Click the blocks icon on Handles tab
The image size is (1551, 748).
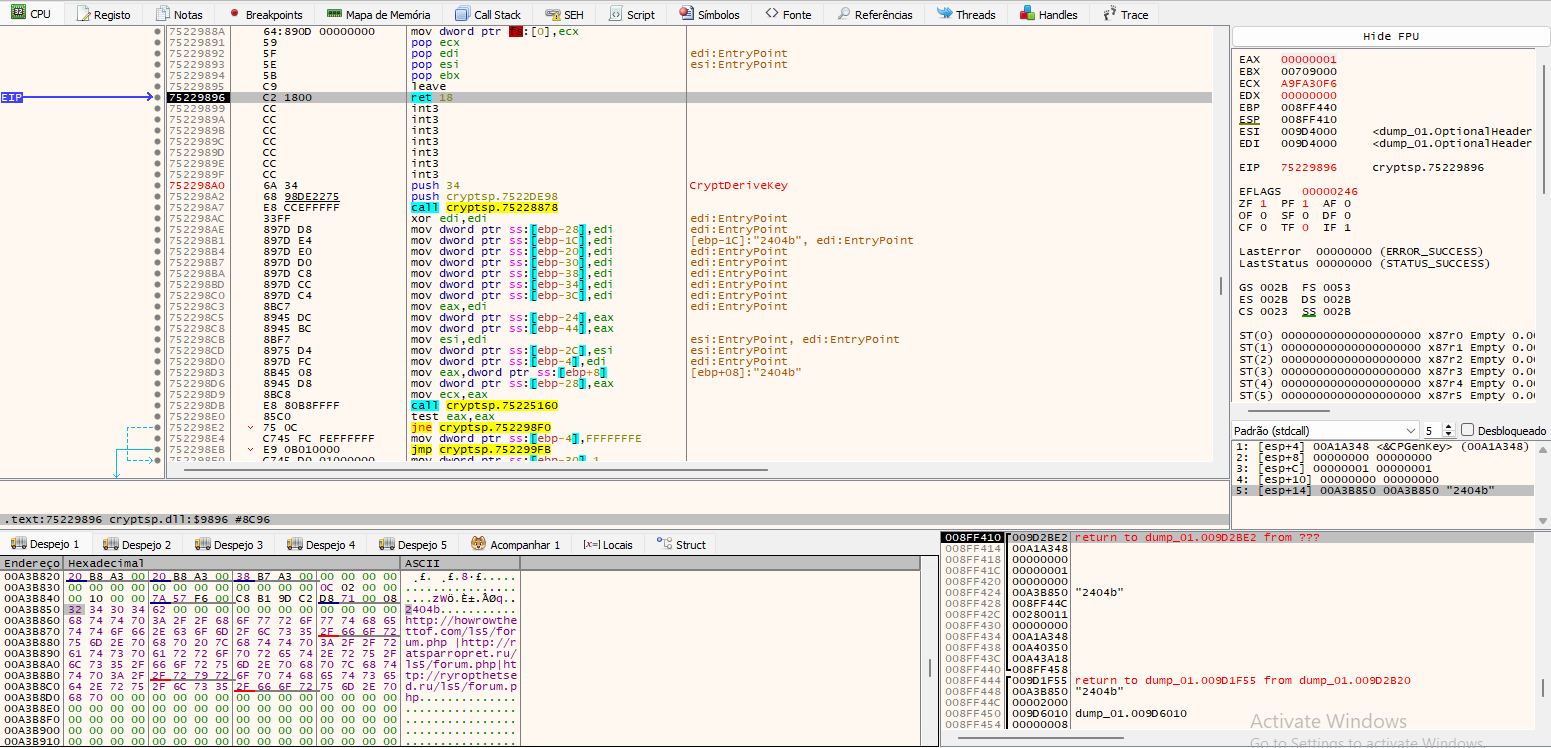pyautogui.click(x=1027, y=14)
